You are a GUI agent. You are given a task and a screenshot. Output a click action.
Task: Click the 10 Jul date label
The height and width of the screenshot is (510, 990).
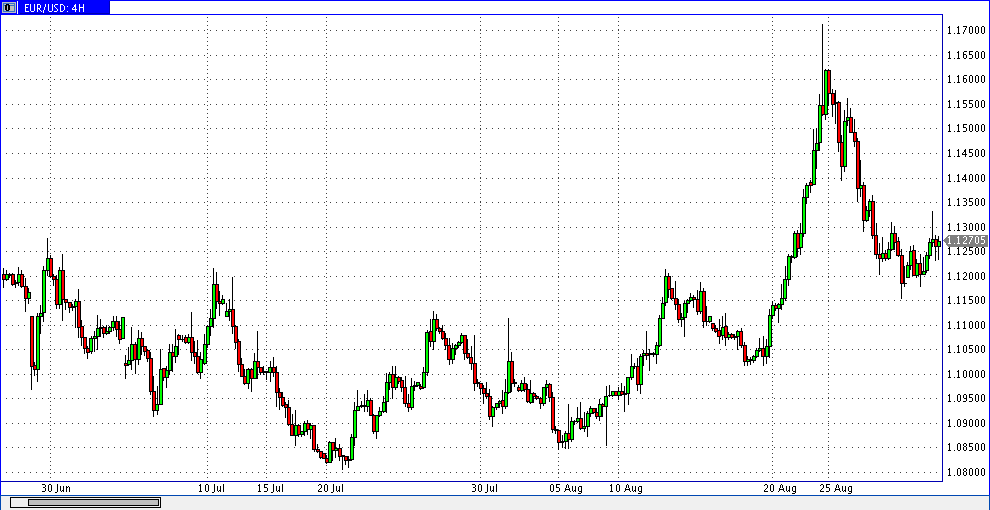click(x=212, y=489)
